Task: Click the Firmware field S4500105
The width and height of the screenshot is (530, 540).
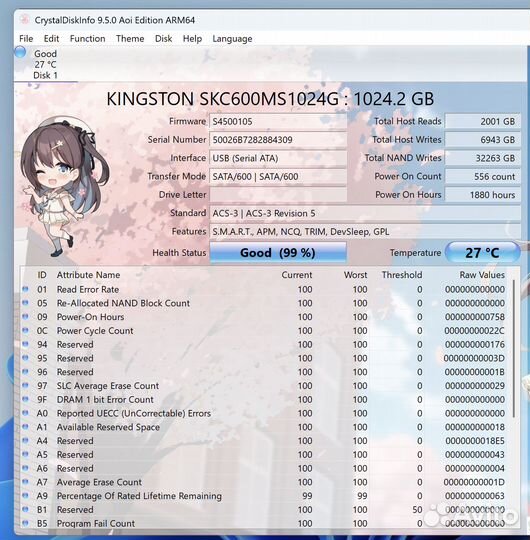Action: point(278,122)
